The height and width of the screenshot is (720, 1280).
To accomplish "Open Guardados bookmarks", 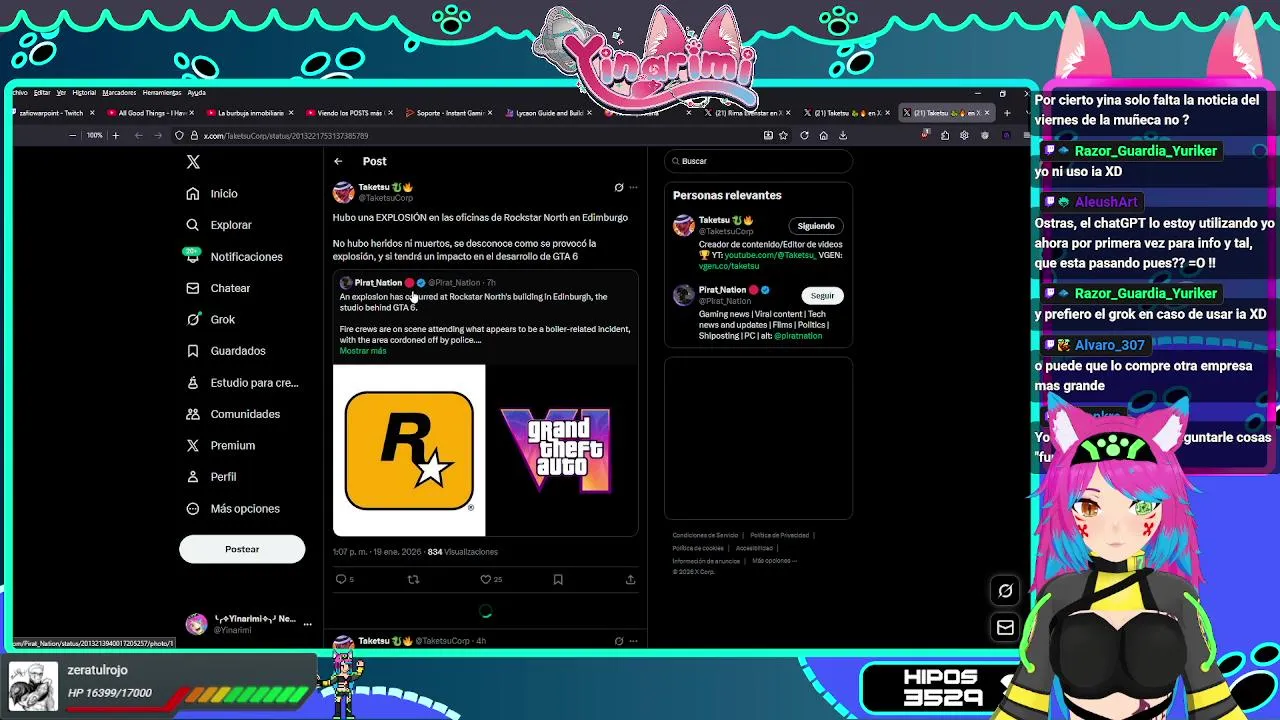I will coord(226,351).
